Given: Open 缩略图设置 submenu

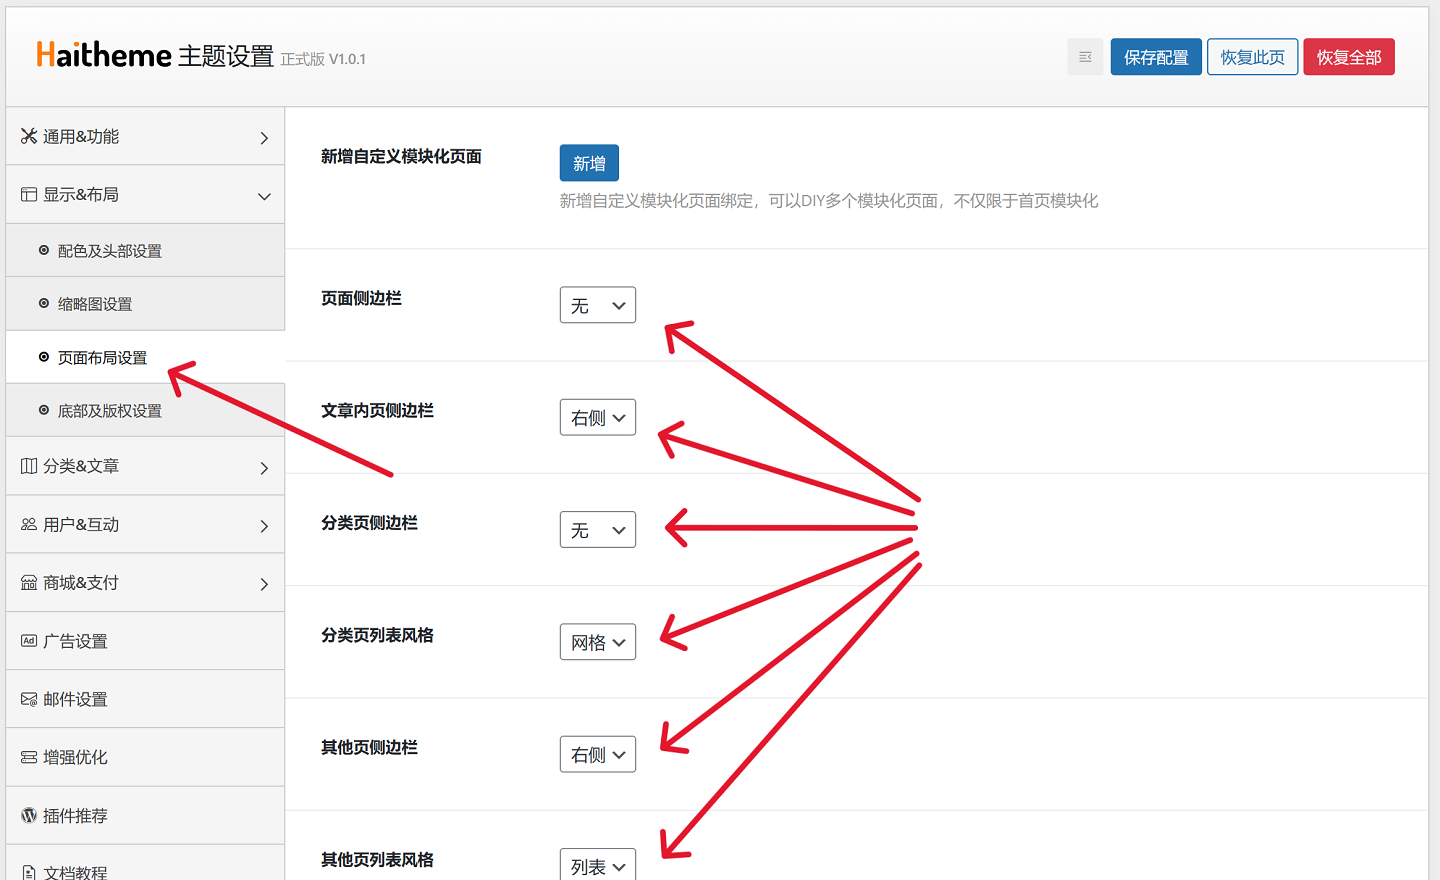Looking at the screenshot, I should point(145,303).
